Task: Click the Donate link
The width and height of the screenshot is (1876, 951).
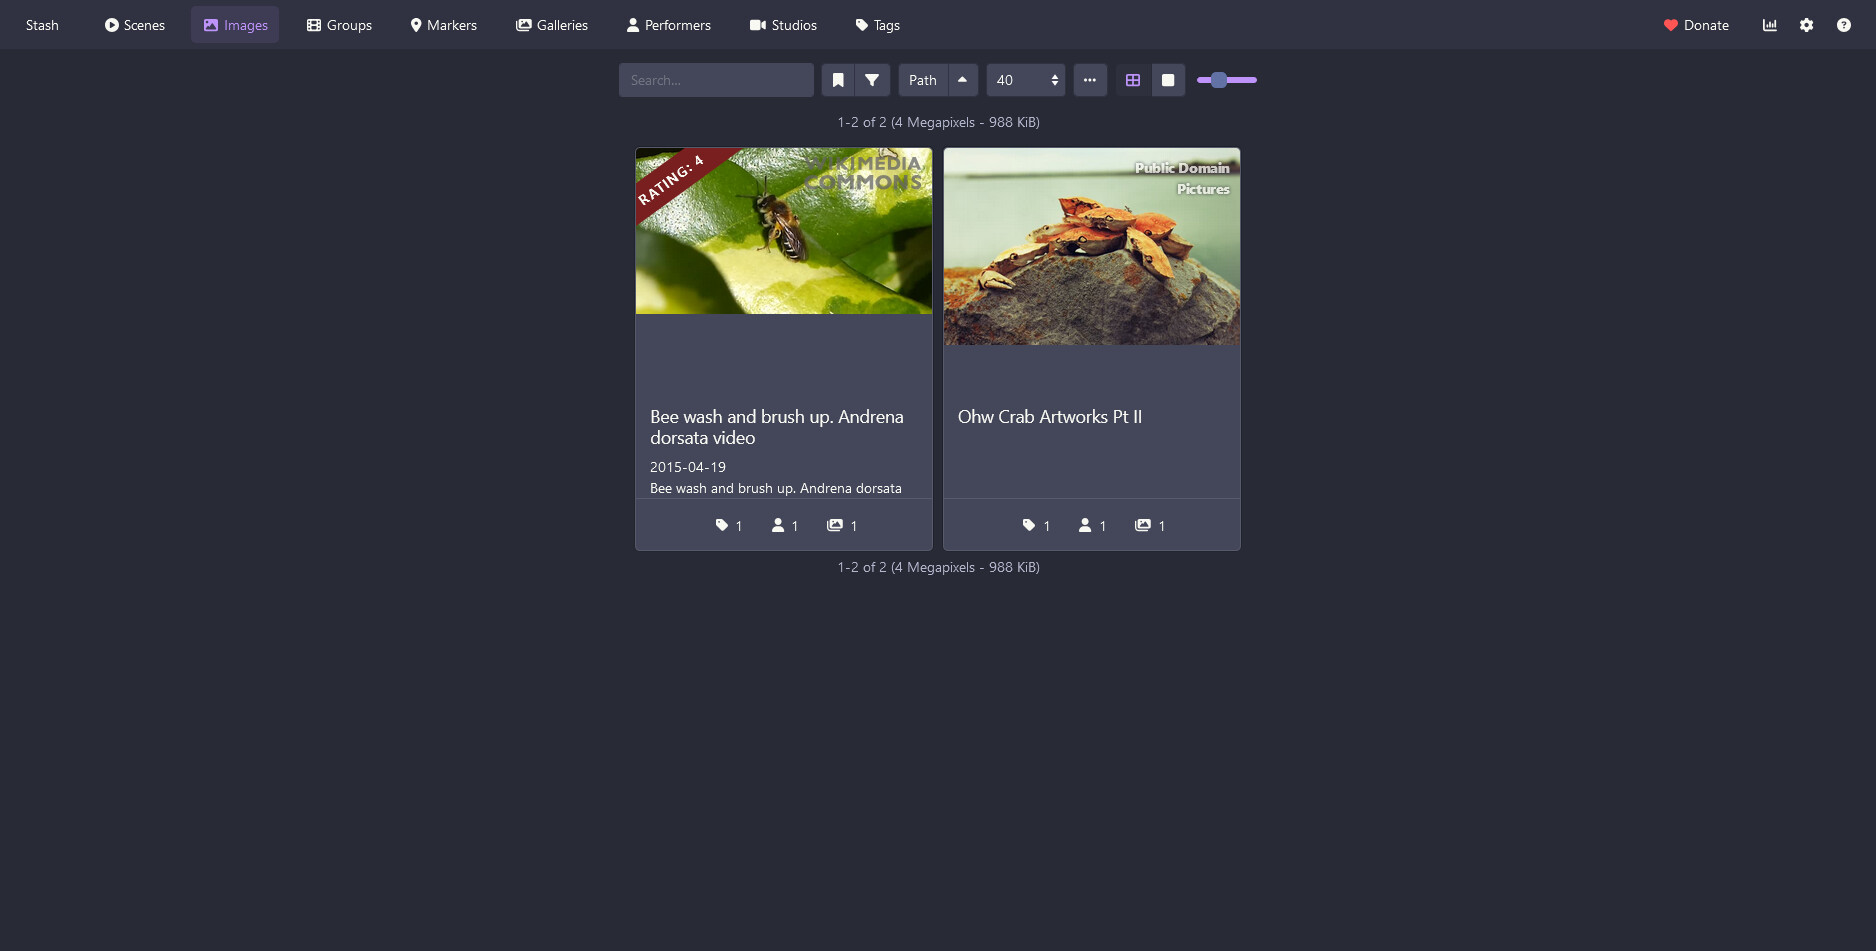Action: click(x=1696, y=25)
